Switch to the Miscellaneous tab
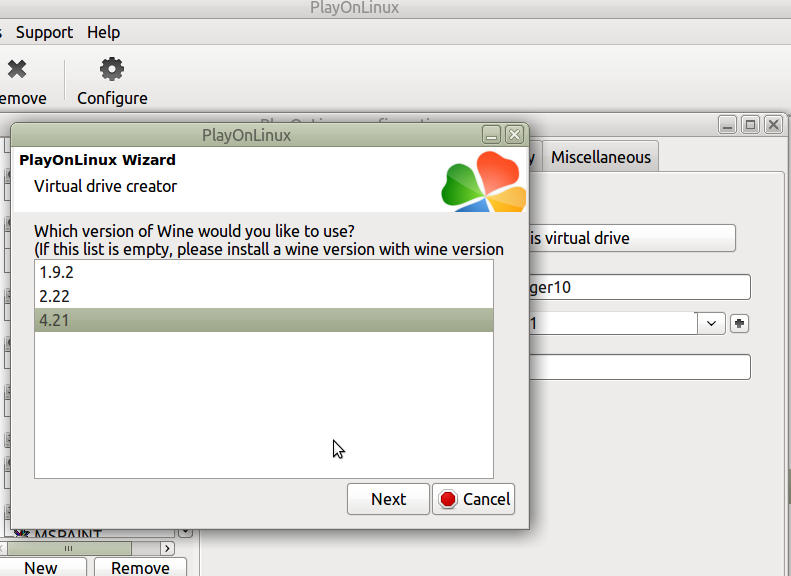791x576 pixels. (601, 157)
